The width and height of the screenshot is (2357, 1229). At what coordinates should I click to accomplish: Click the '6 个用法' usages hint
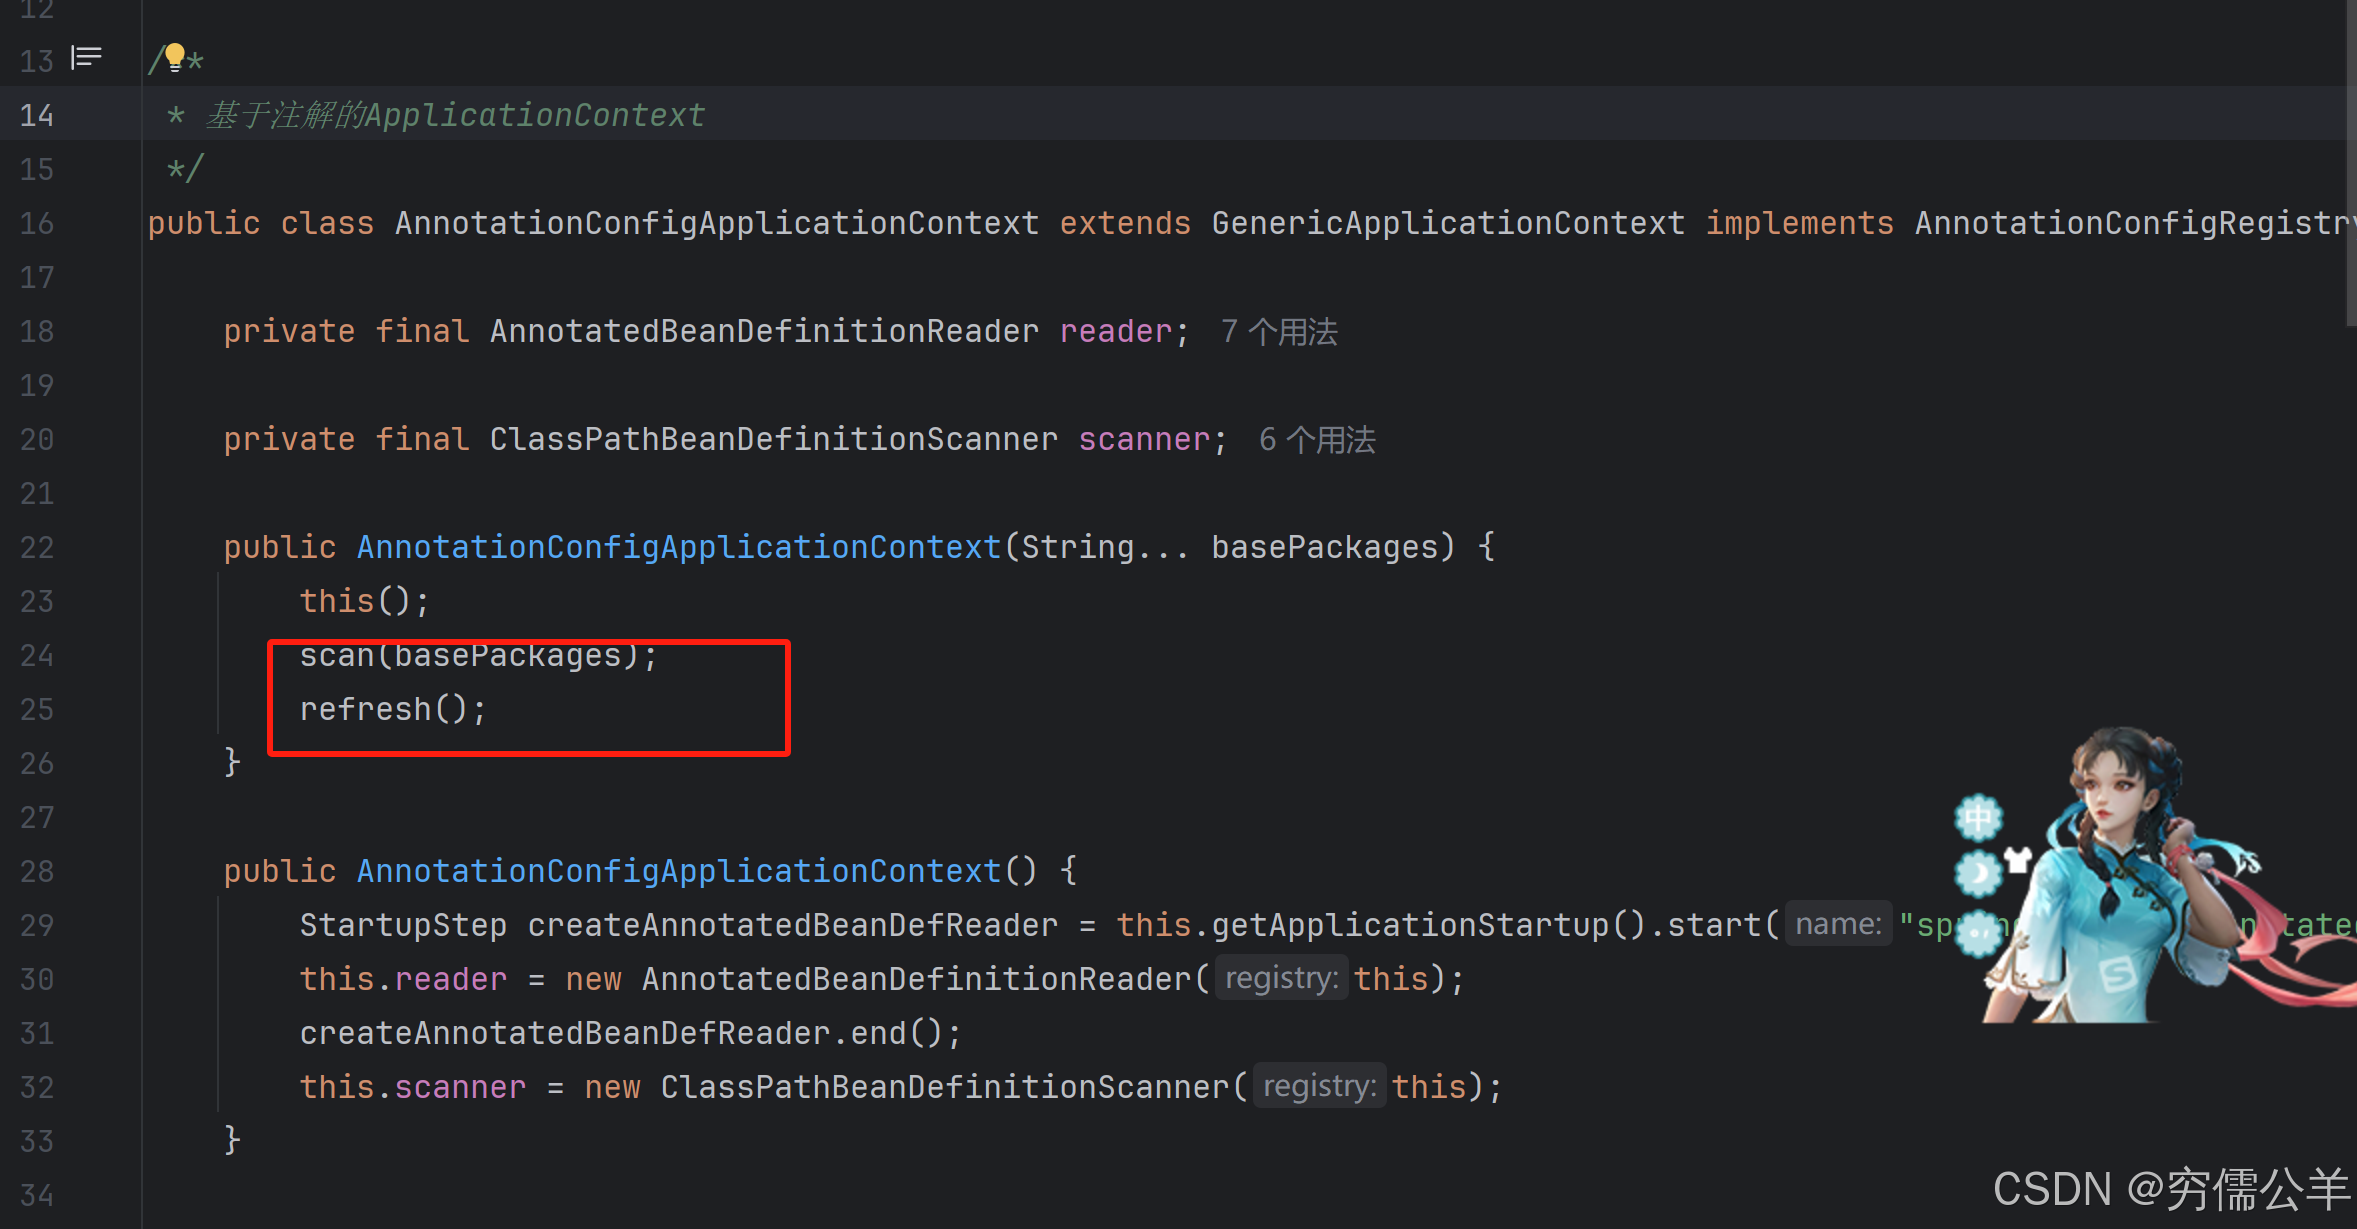(1317, 440)
